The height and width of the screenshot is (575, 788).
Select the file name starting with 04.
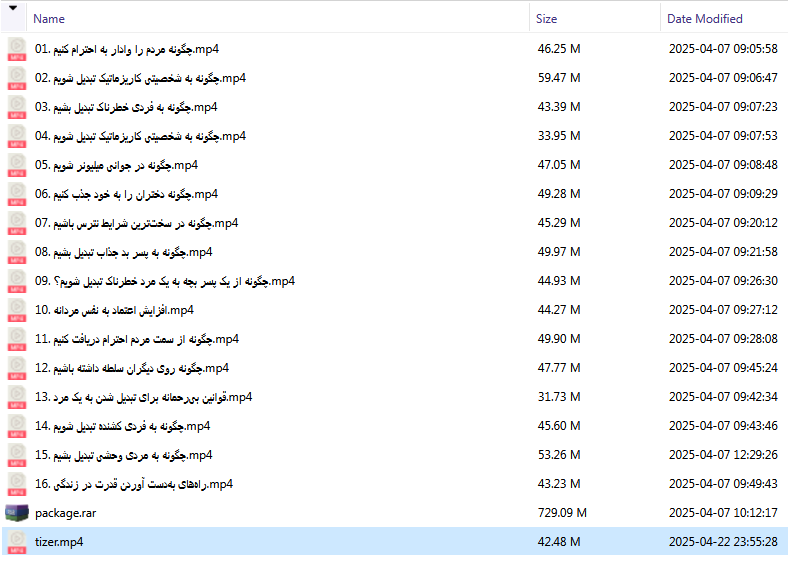point(140,136)
